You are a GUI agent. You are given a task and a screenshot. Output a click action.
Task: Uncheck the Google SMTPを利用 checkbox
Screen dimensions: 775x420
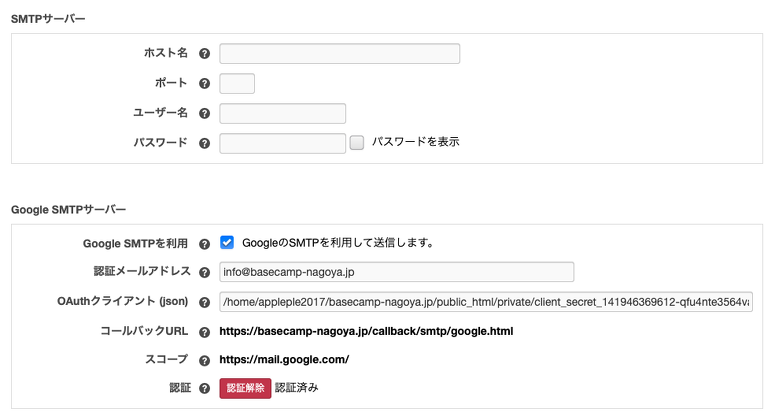pos(227,243)
